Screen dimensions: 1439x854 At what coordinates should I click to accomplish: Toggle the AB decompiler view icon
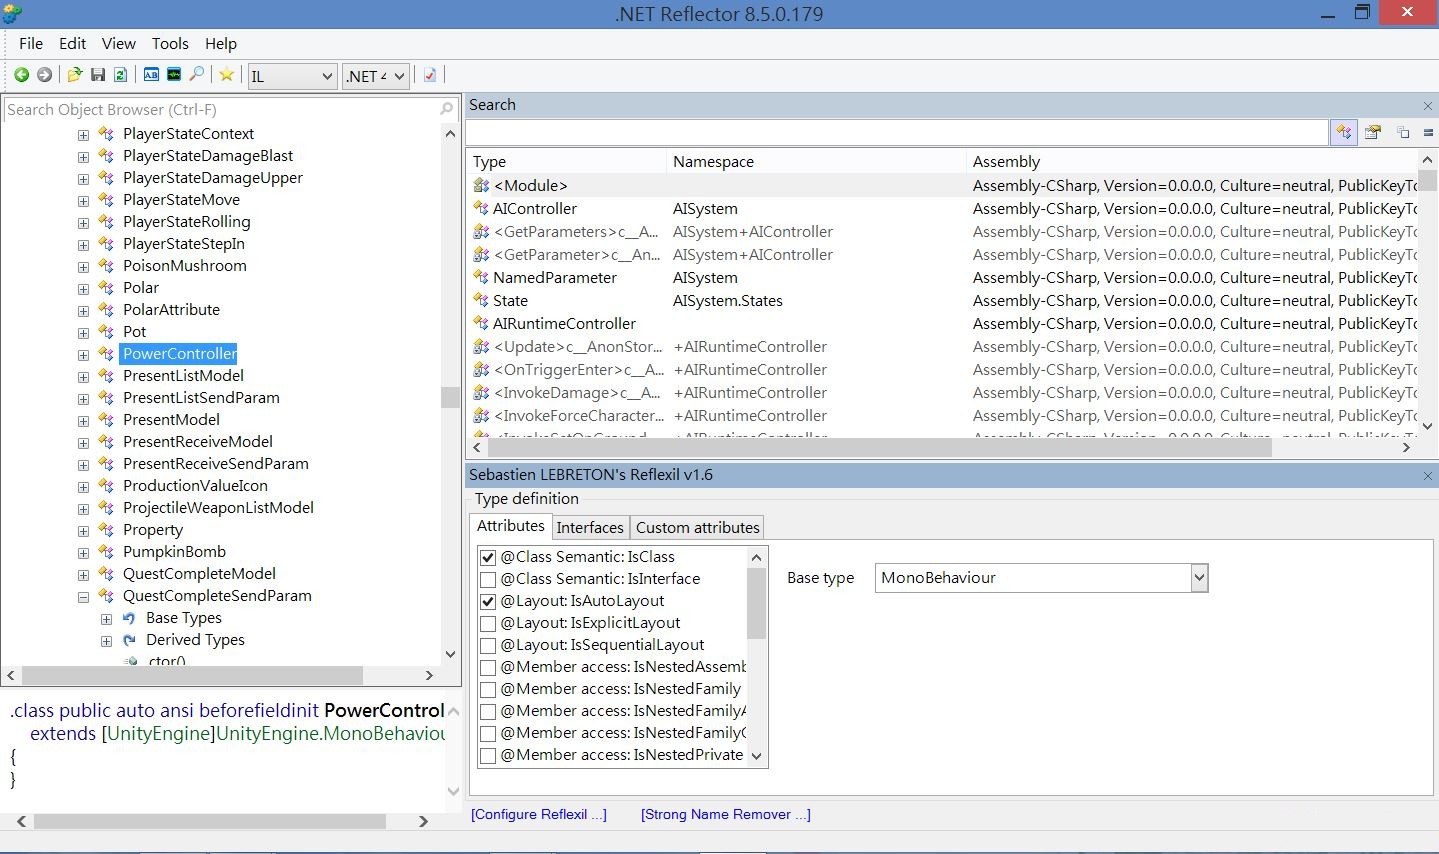(x=151, y=75)
